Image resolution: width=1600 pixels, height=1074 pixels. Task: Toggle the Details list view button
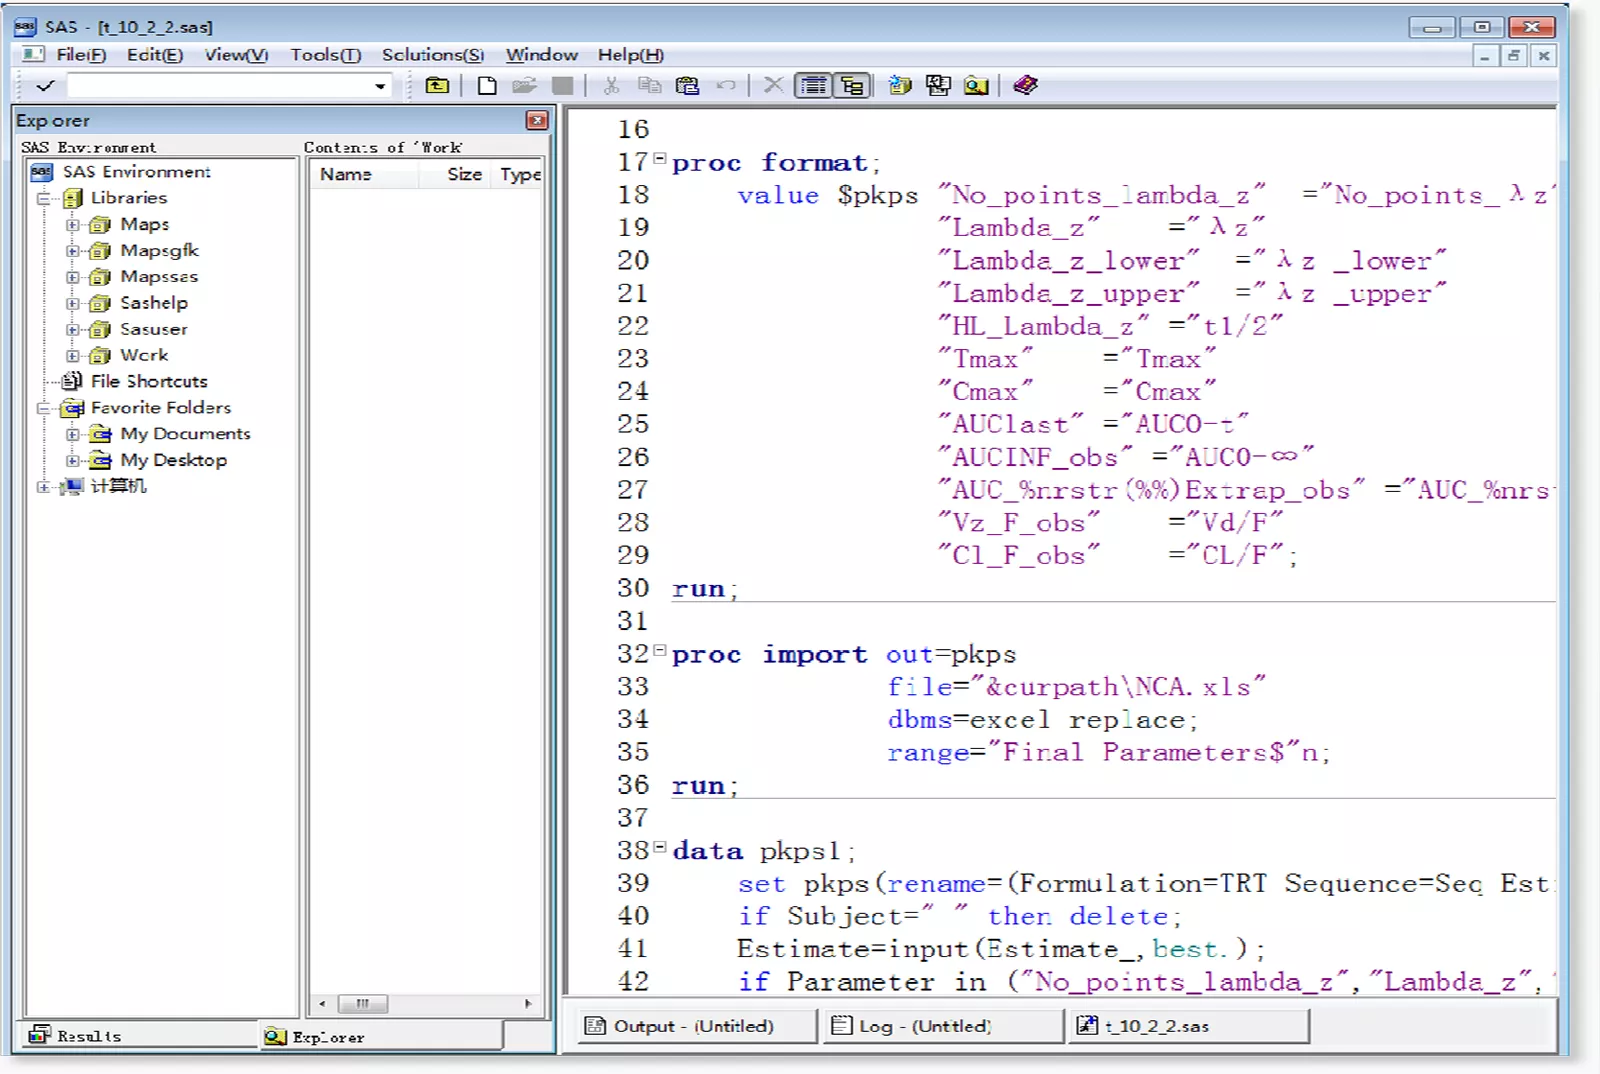(813, 85)
